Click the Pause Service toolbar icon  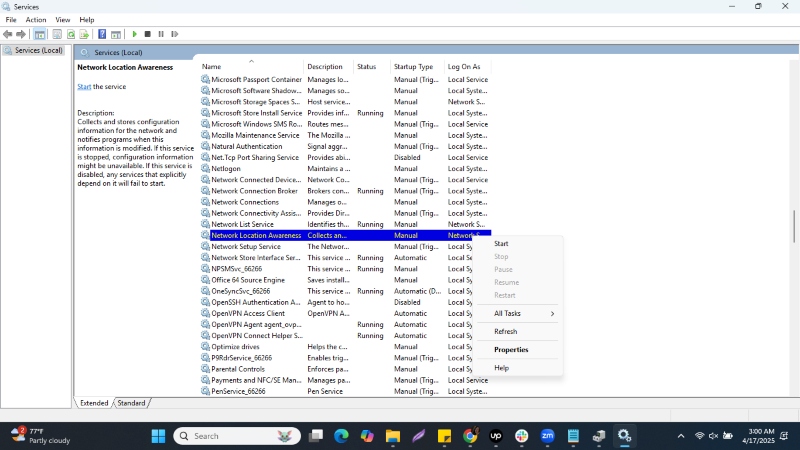[x=161, y=34]
